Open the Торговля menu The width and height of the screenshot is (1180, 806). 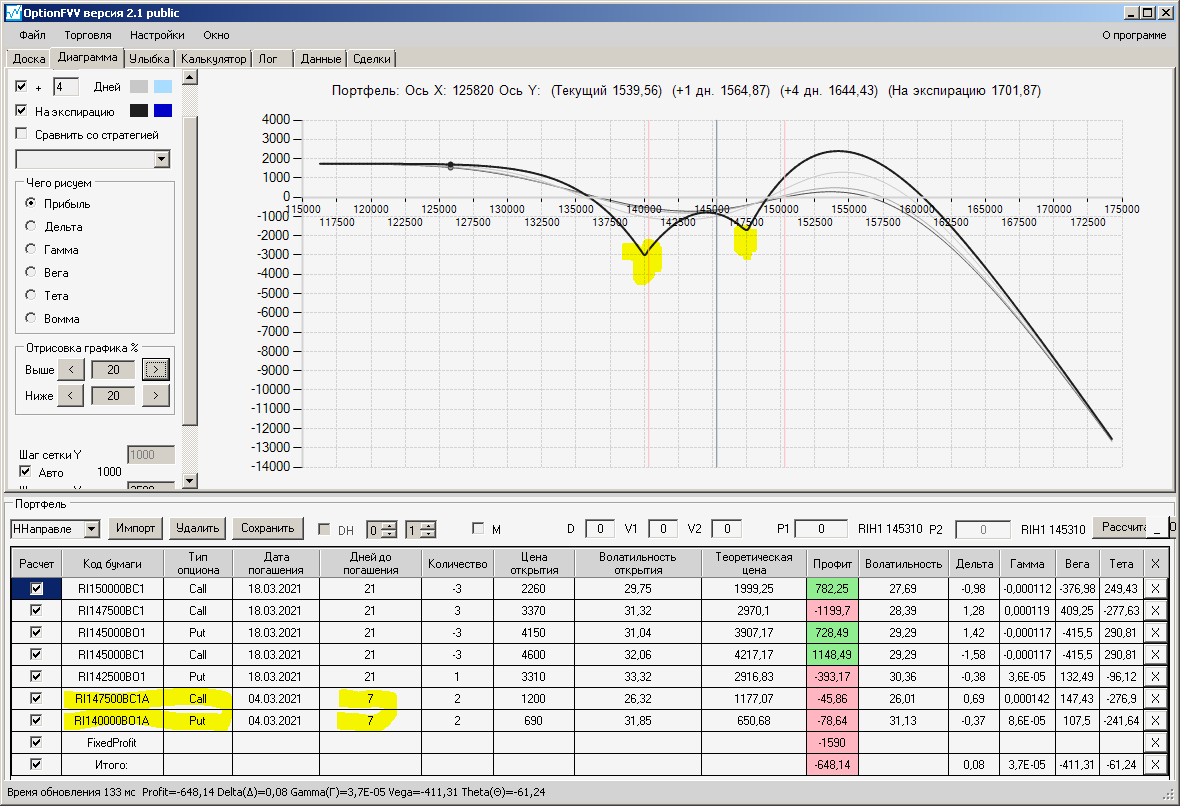click(88, 35)
